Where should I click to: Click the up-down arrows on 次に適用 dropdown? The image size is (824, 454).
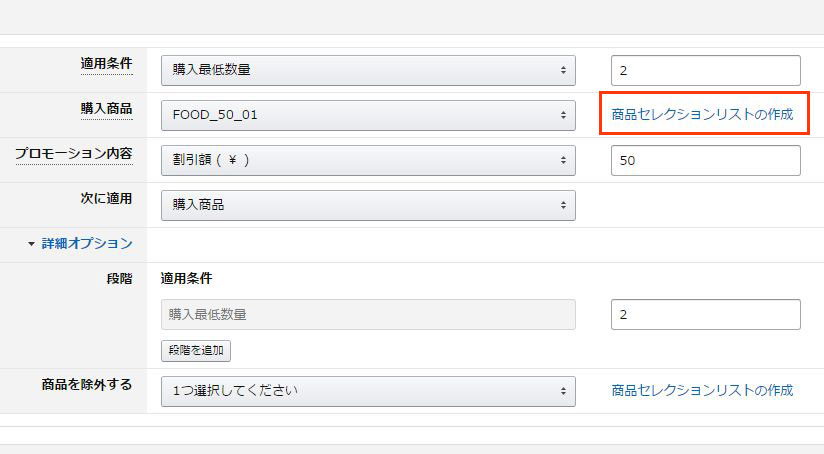click(x=563, y=205)
